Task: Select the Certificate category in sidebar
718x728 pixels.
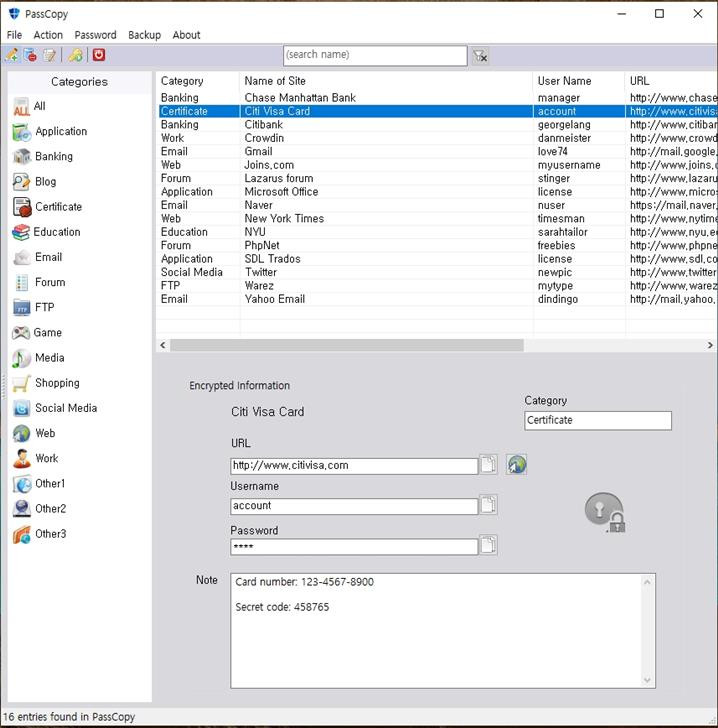Action: click(x=47, y=207)
